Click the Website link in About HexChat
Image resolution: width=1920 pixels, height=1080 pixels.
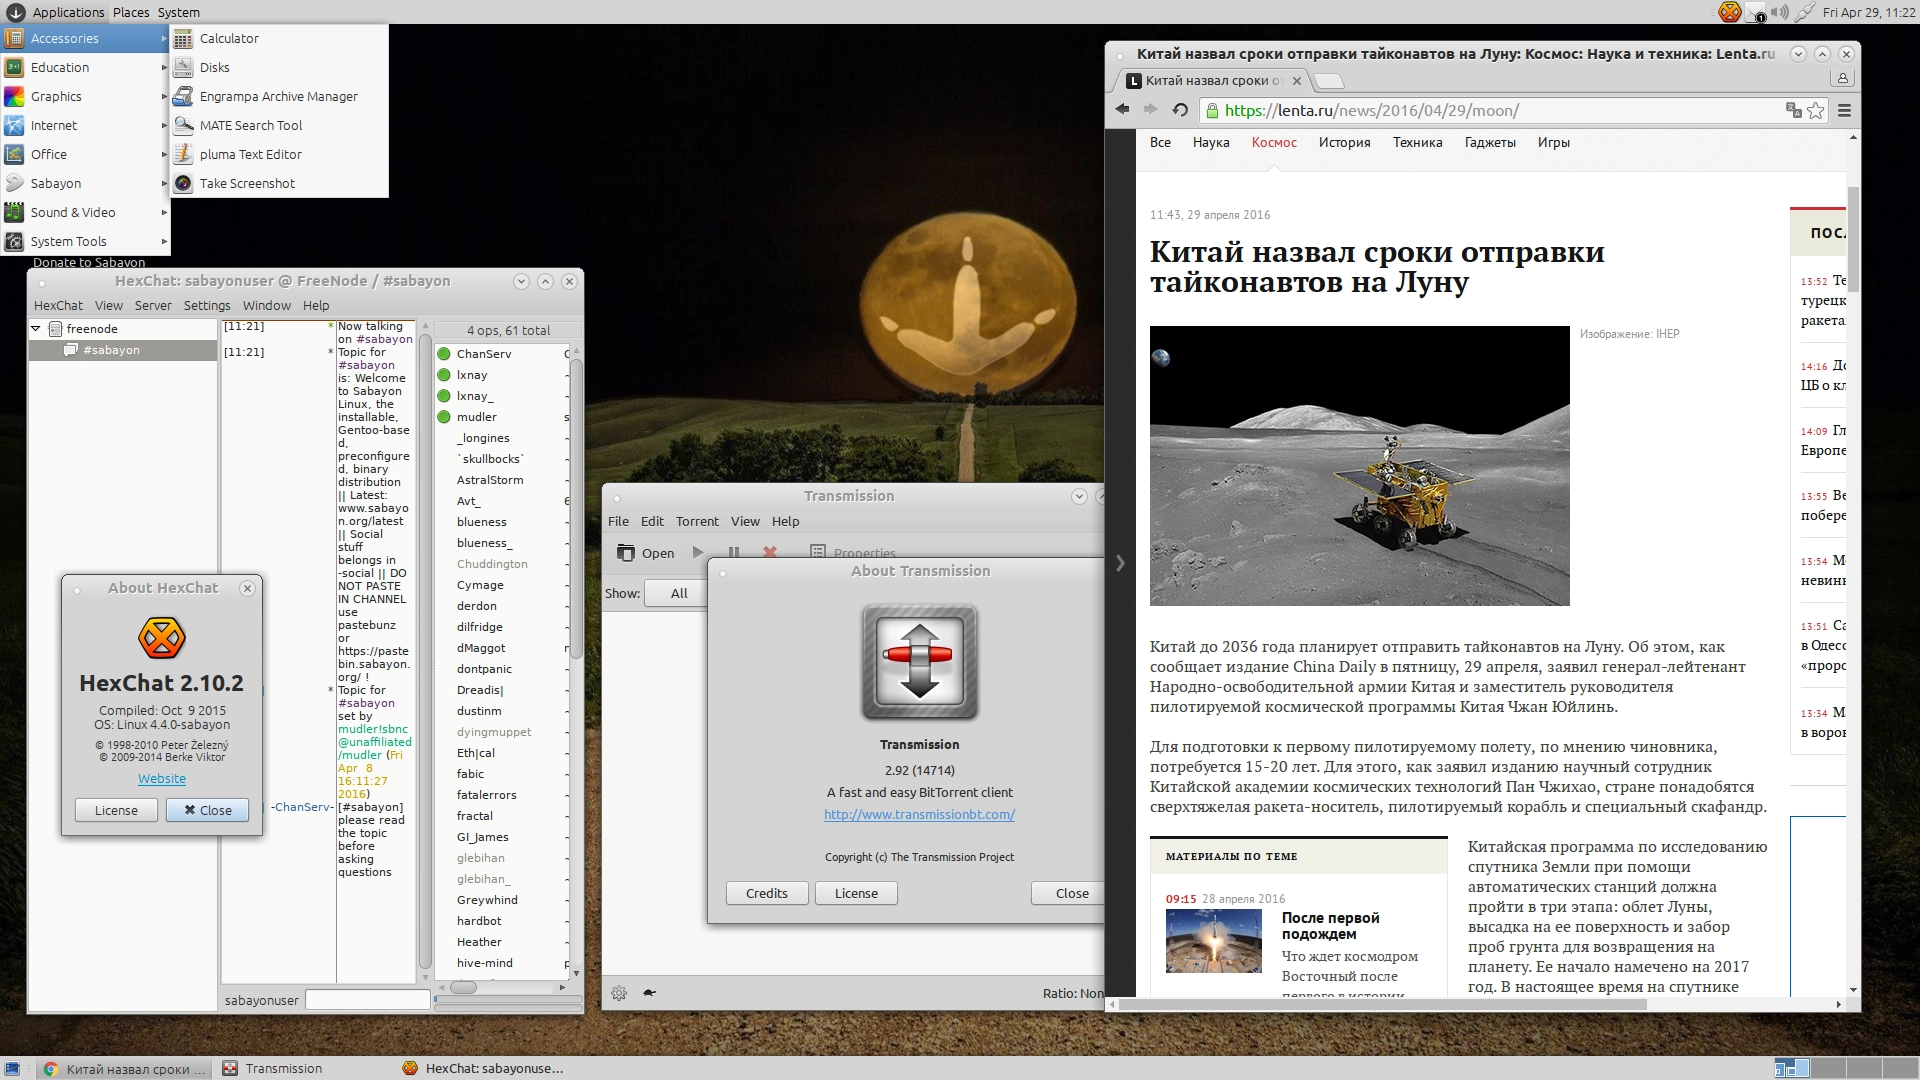tap(162, 778)
